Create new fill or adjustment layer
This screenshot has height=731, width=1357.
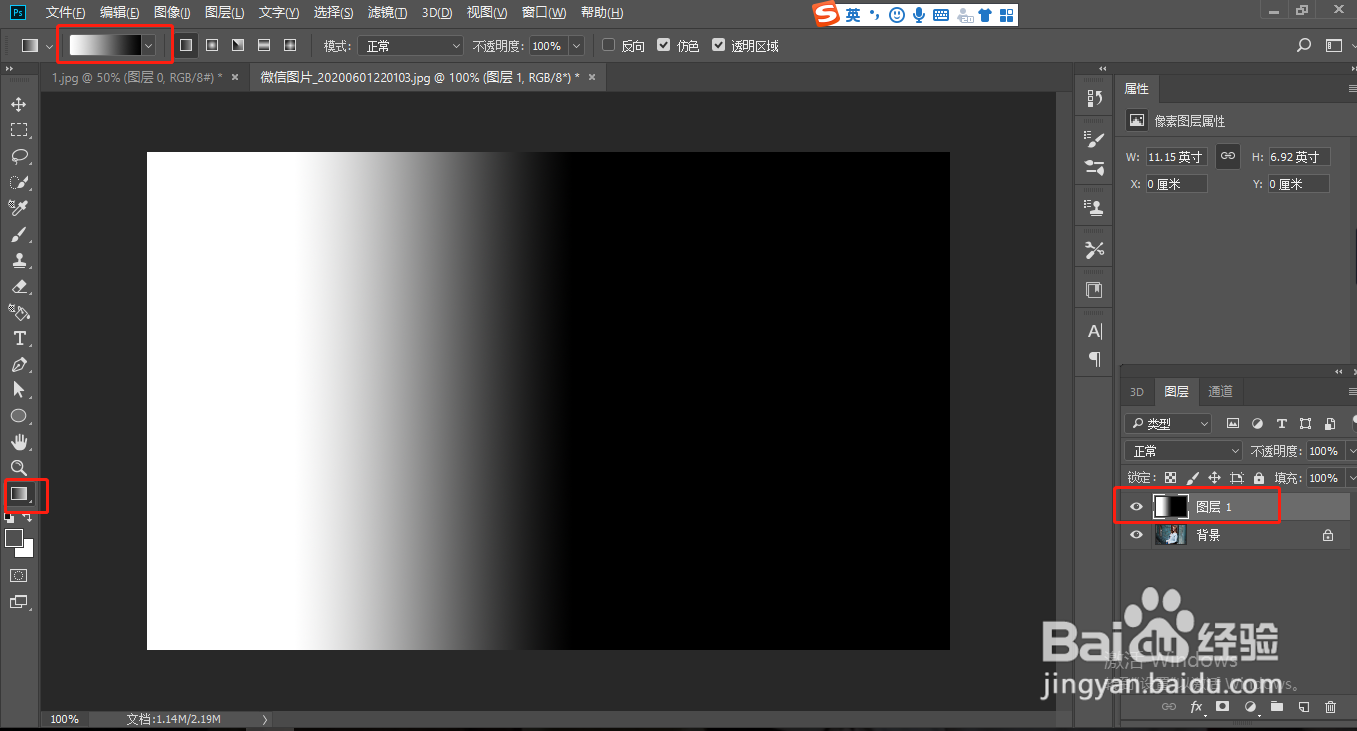(x=1250, y=707)
